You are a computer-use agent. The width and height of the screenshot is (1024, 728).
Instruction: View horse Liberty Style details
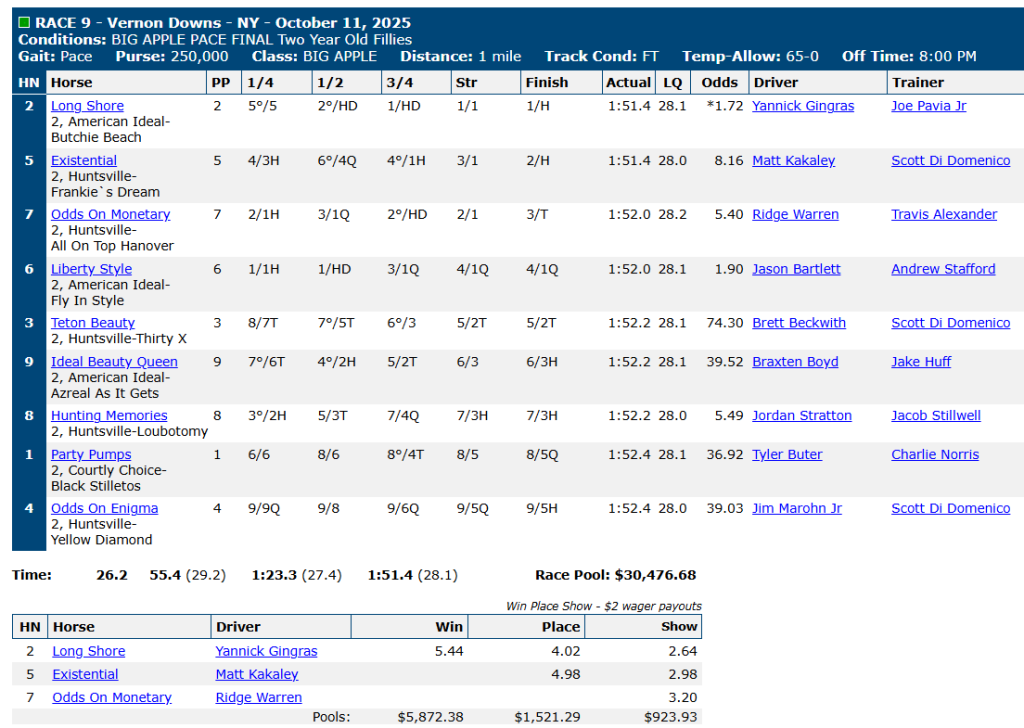point(91,269)
